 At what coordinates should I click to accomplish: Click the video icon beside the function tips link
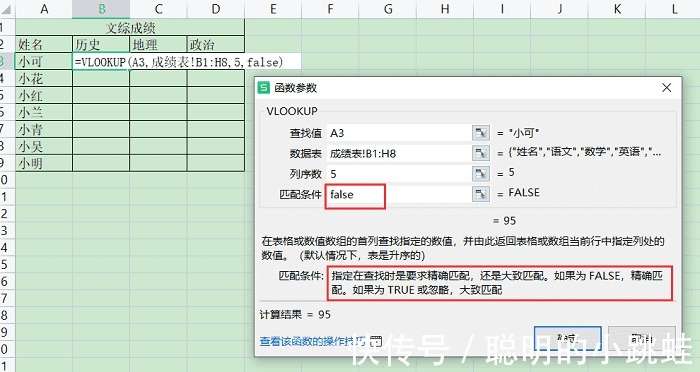coord(376,342)
